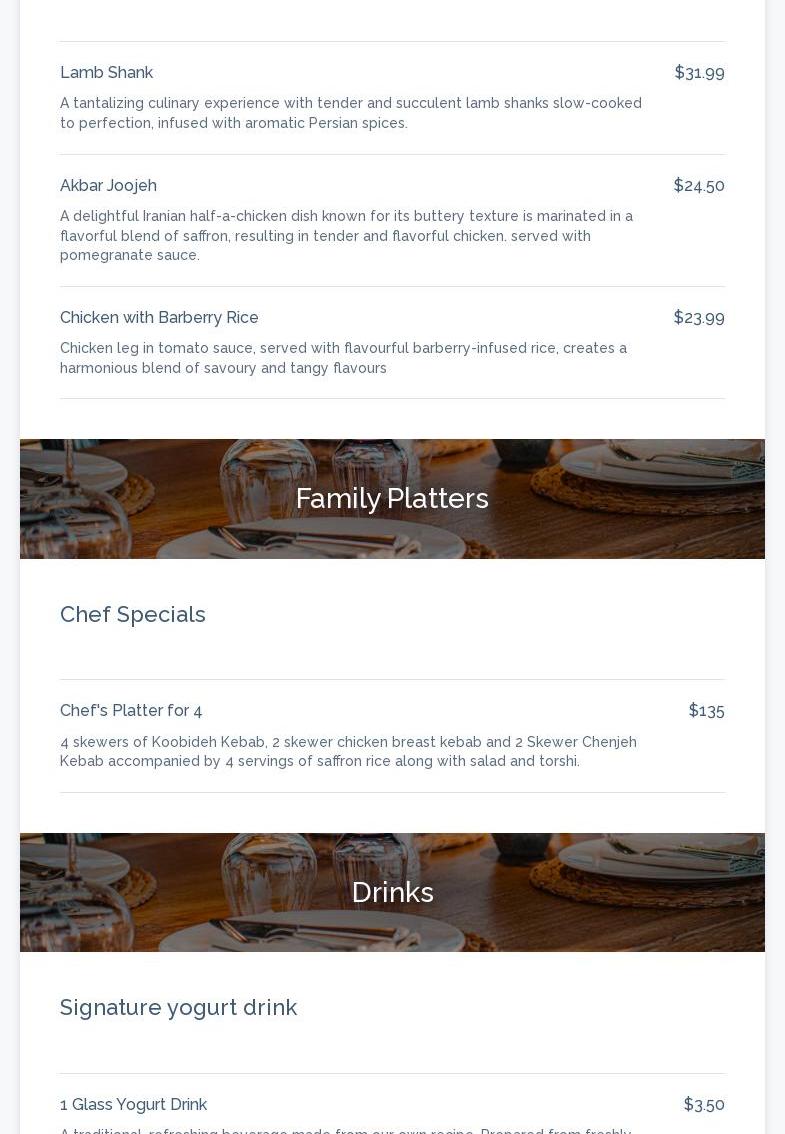Screen dimensions: 785x1134
Task: Click the $3.50 Yogurt Drink price
Action: tap(703, 1105)
